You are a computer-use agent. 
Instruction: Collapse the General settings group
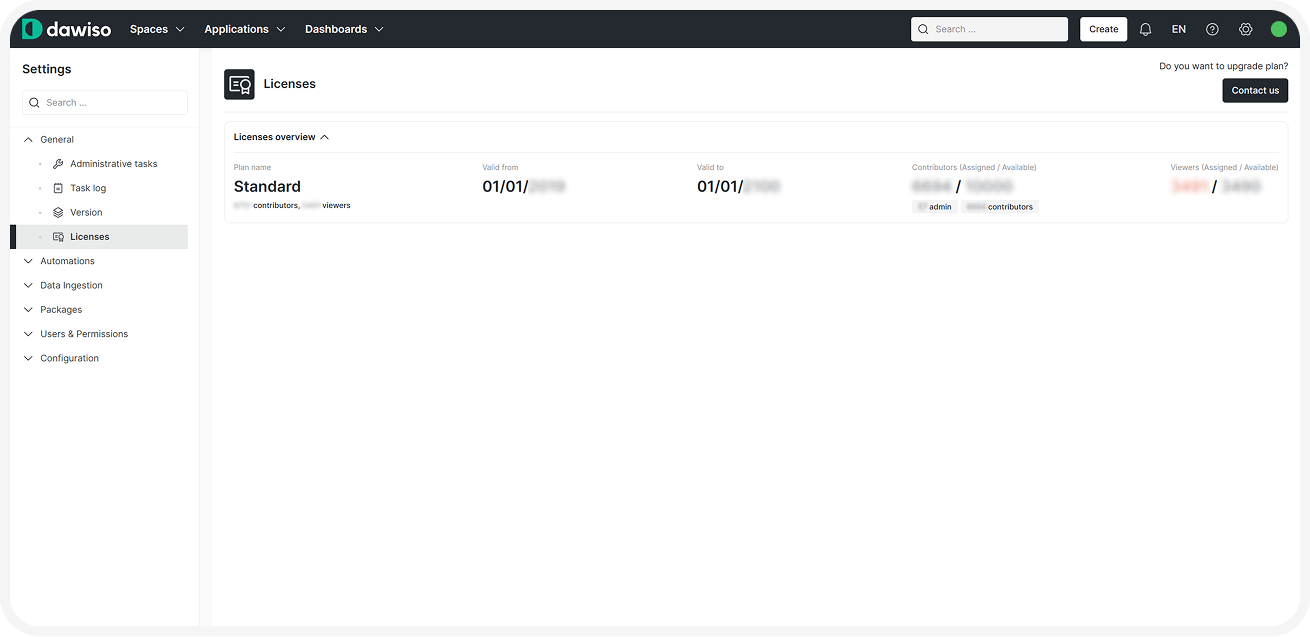[28, 140]
